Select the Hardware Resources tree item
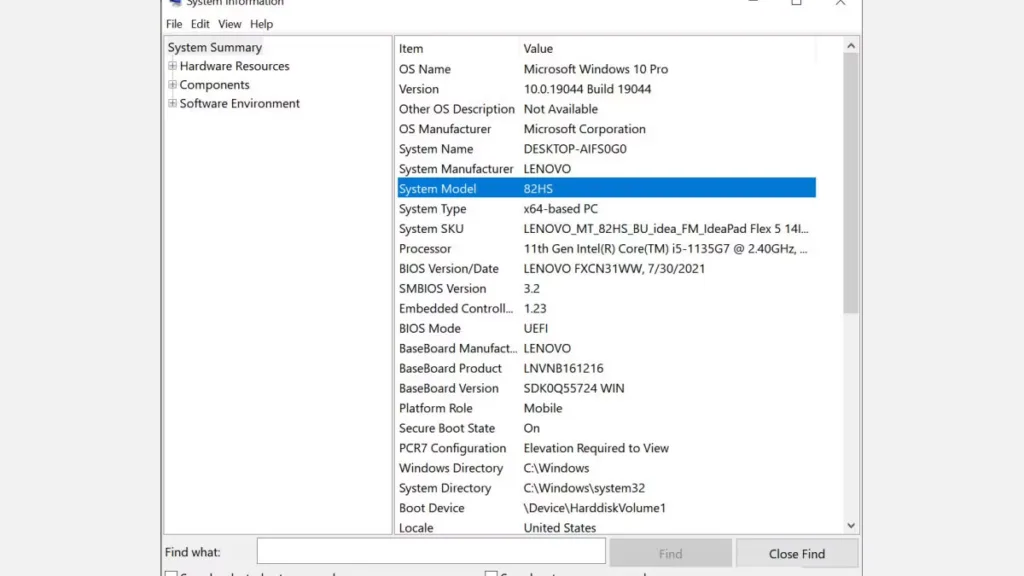1024x576 pixels. (234, 66)
